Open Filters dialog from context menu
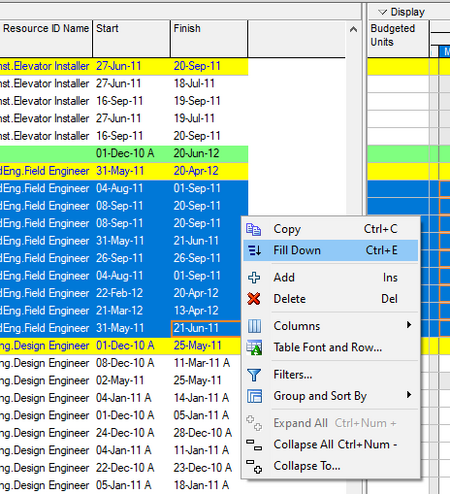 (x=330, y=375)
